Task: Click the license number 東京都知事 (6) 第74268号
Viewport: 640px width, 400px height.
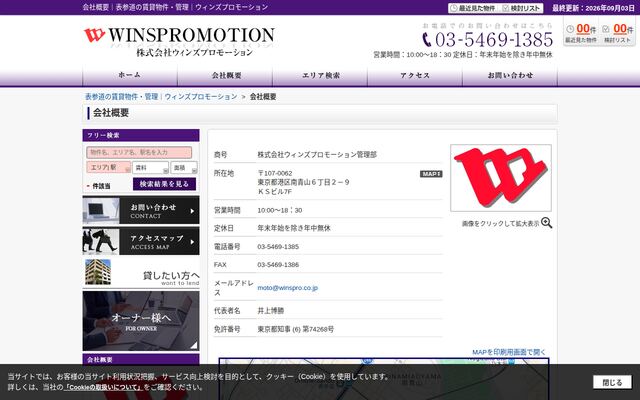Action: coord(296,329)
